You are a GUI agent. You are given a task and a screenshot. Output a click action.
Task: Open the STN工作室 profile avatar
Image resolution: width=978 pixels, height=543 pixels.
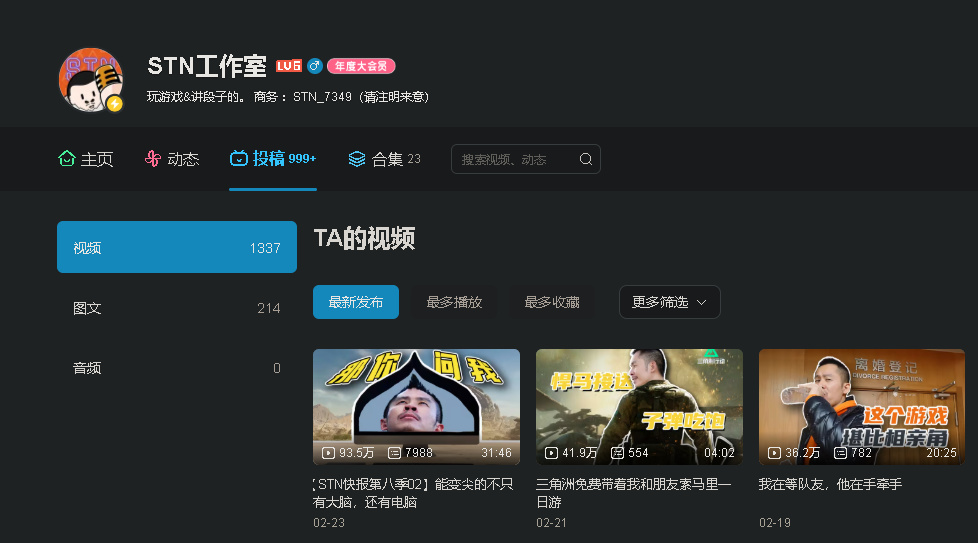tap(91, 80)
